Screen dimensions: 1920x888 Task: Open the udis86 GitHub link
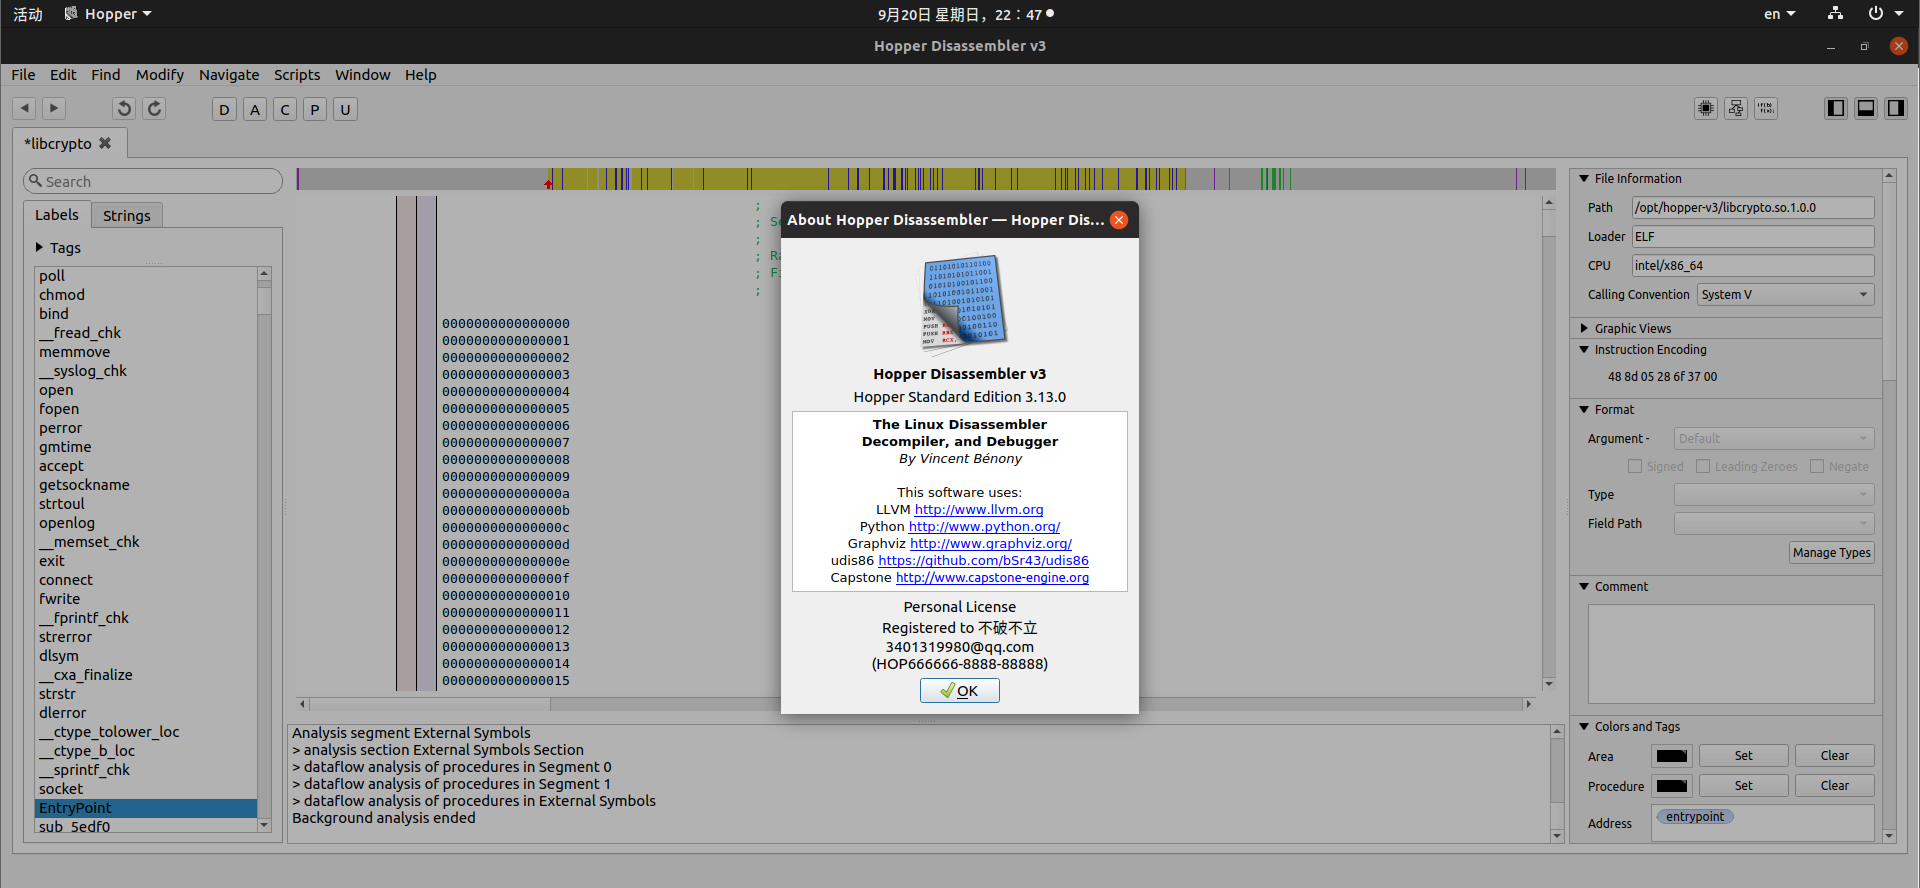tap(984, 561)
